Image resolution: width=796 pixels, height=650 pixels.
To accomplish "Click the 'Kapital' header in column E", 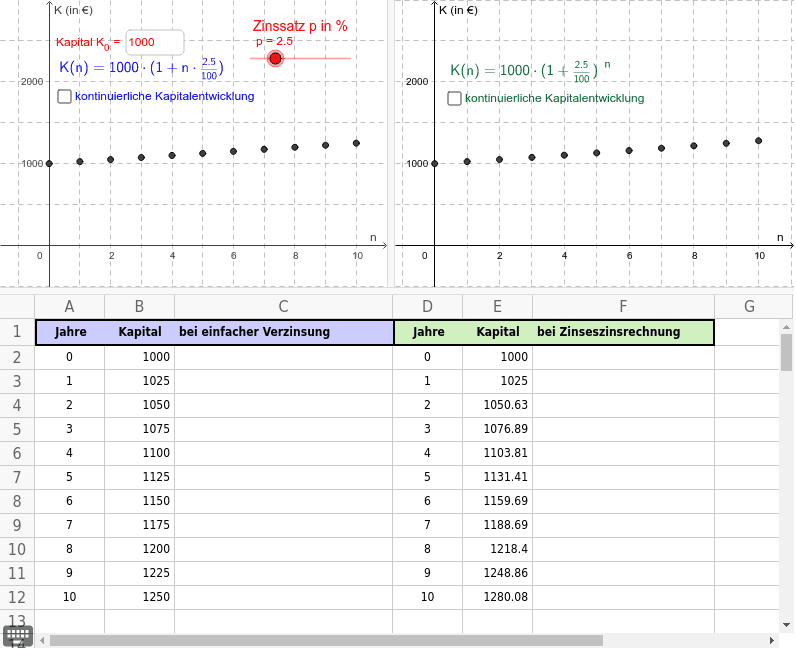I will (498, 332).
